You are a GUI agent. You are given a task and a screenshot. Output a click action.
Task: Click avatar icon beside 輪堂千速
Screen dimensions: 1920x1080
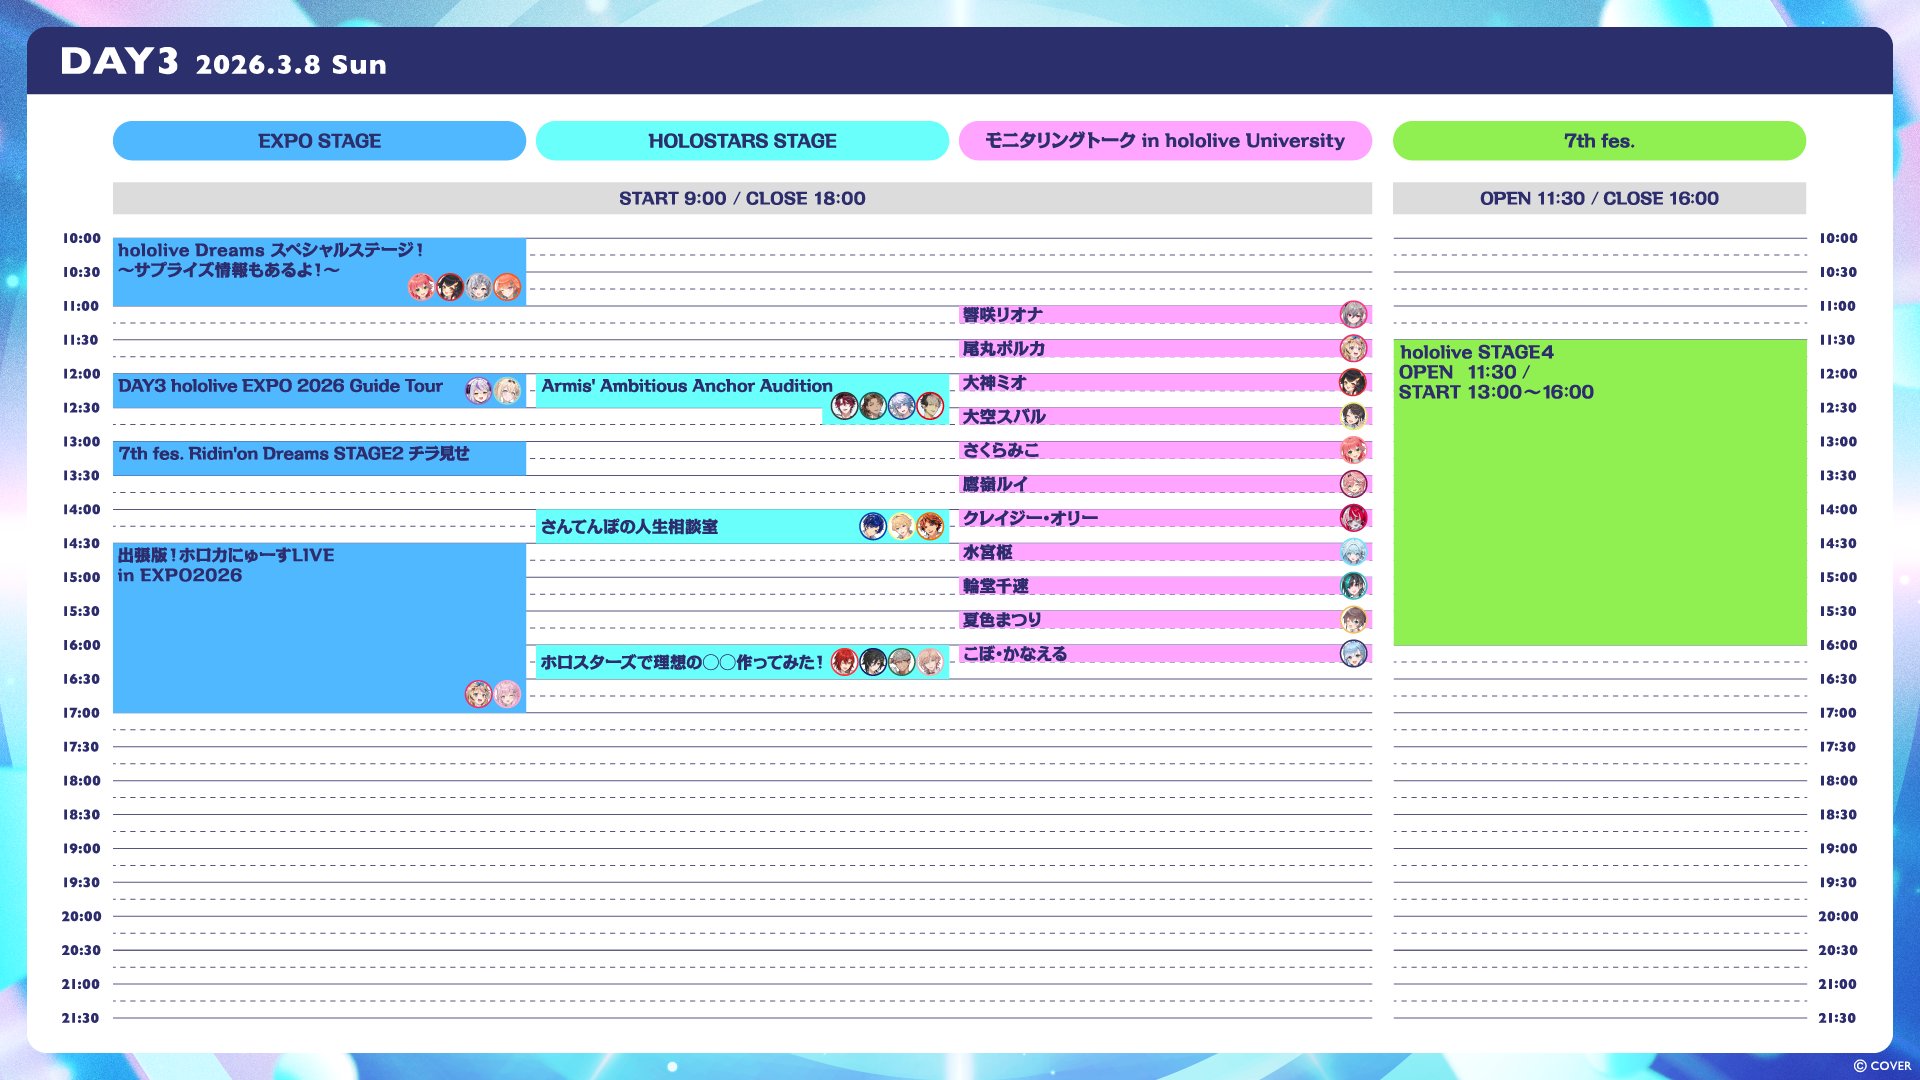coord(1353,586)
